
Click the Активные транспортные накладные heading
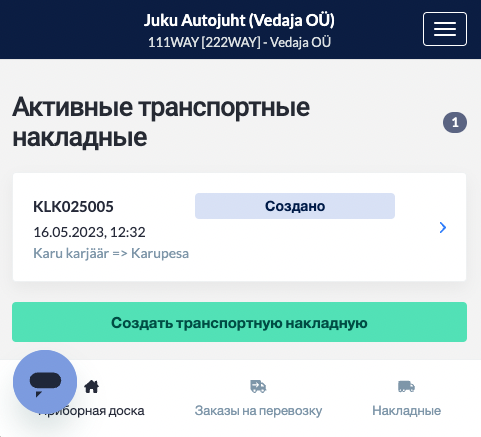click(161, 122)
